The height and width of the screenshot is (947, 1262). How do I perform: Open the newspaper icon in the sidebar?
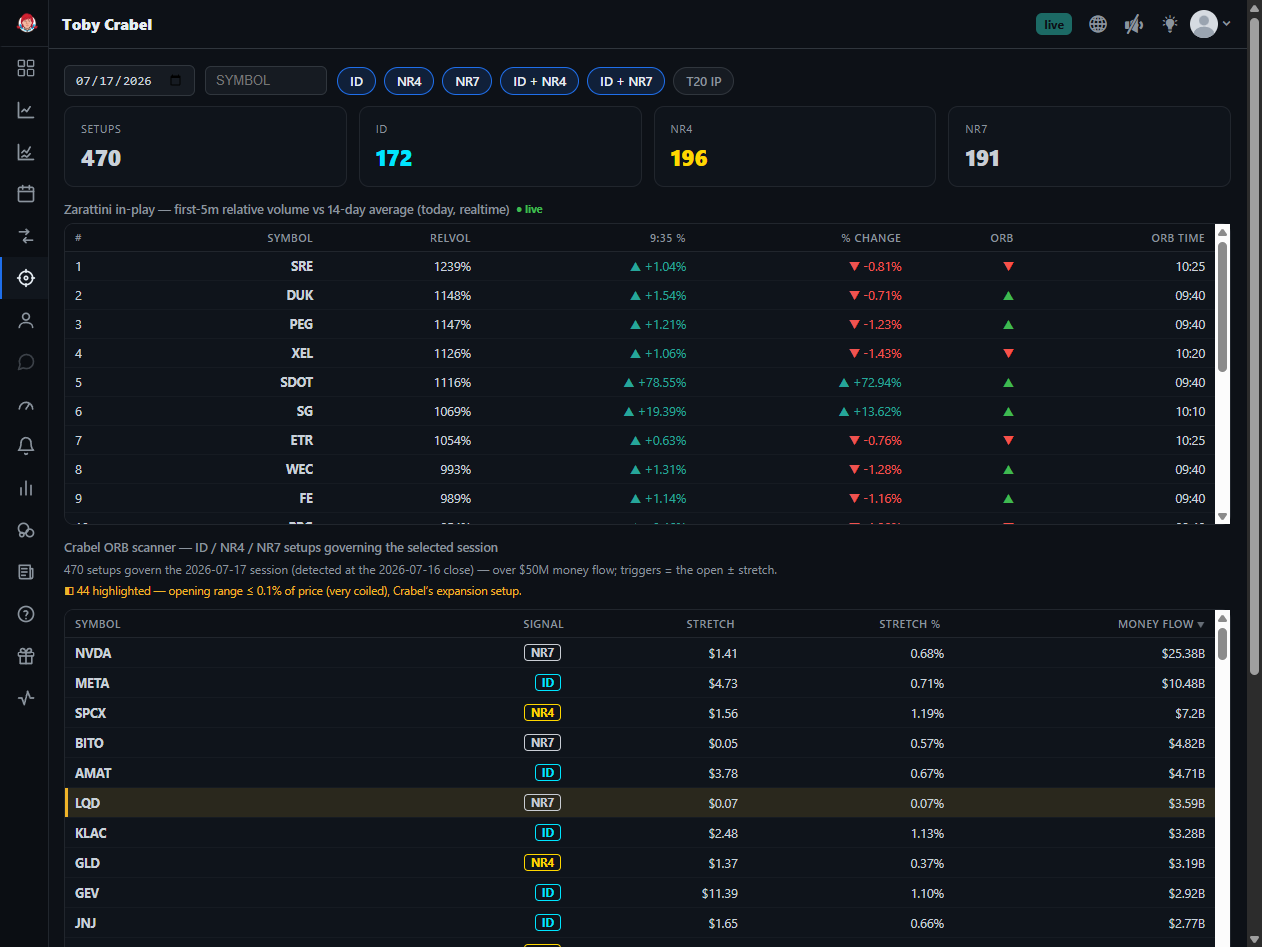pos(26,572)
